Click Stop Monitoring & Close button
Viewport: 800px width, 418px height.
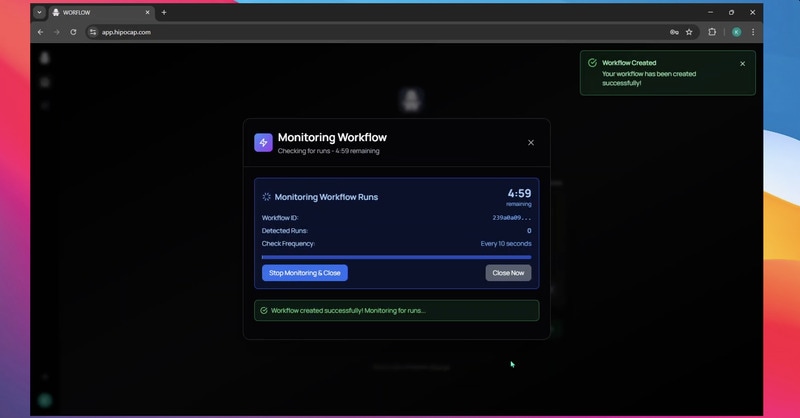coord(305,273)
